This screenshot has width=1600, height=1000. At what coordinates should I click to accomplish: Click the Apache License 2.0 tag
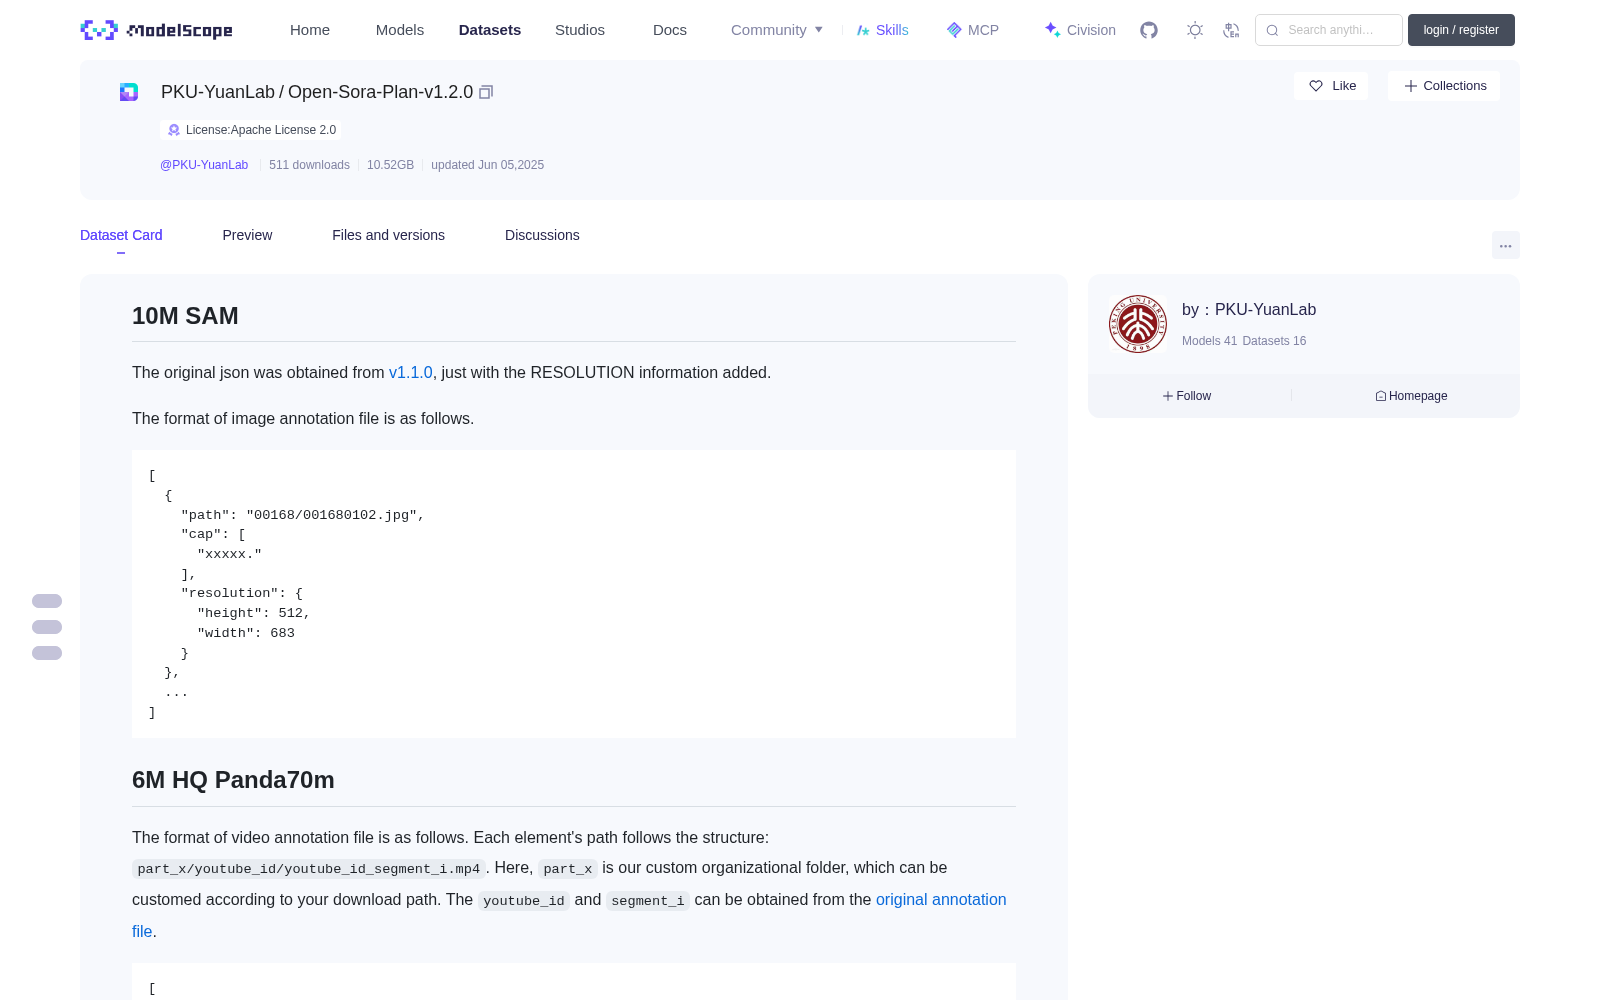251,130
